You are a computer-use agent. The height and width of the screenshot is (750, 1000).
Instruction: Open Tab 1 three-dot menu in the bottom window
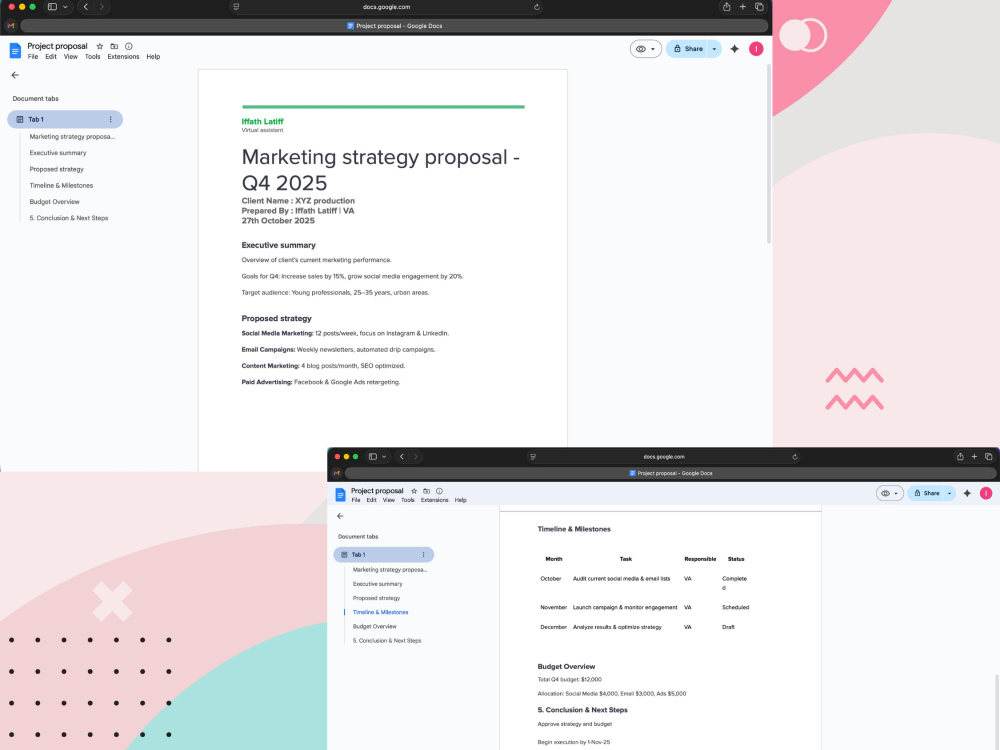click(x=423, y=555)
